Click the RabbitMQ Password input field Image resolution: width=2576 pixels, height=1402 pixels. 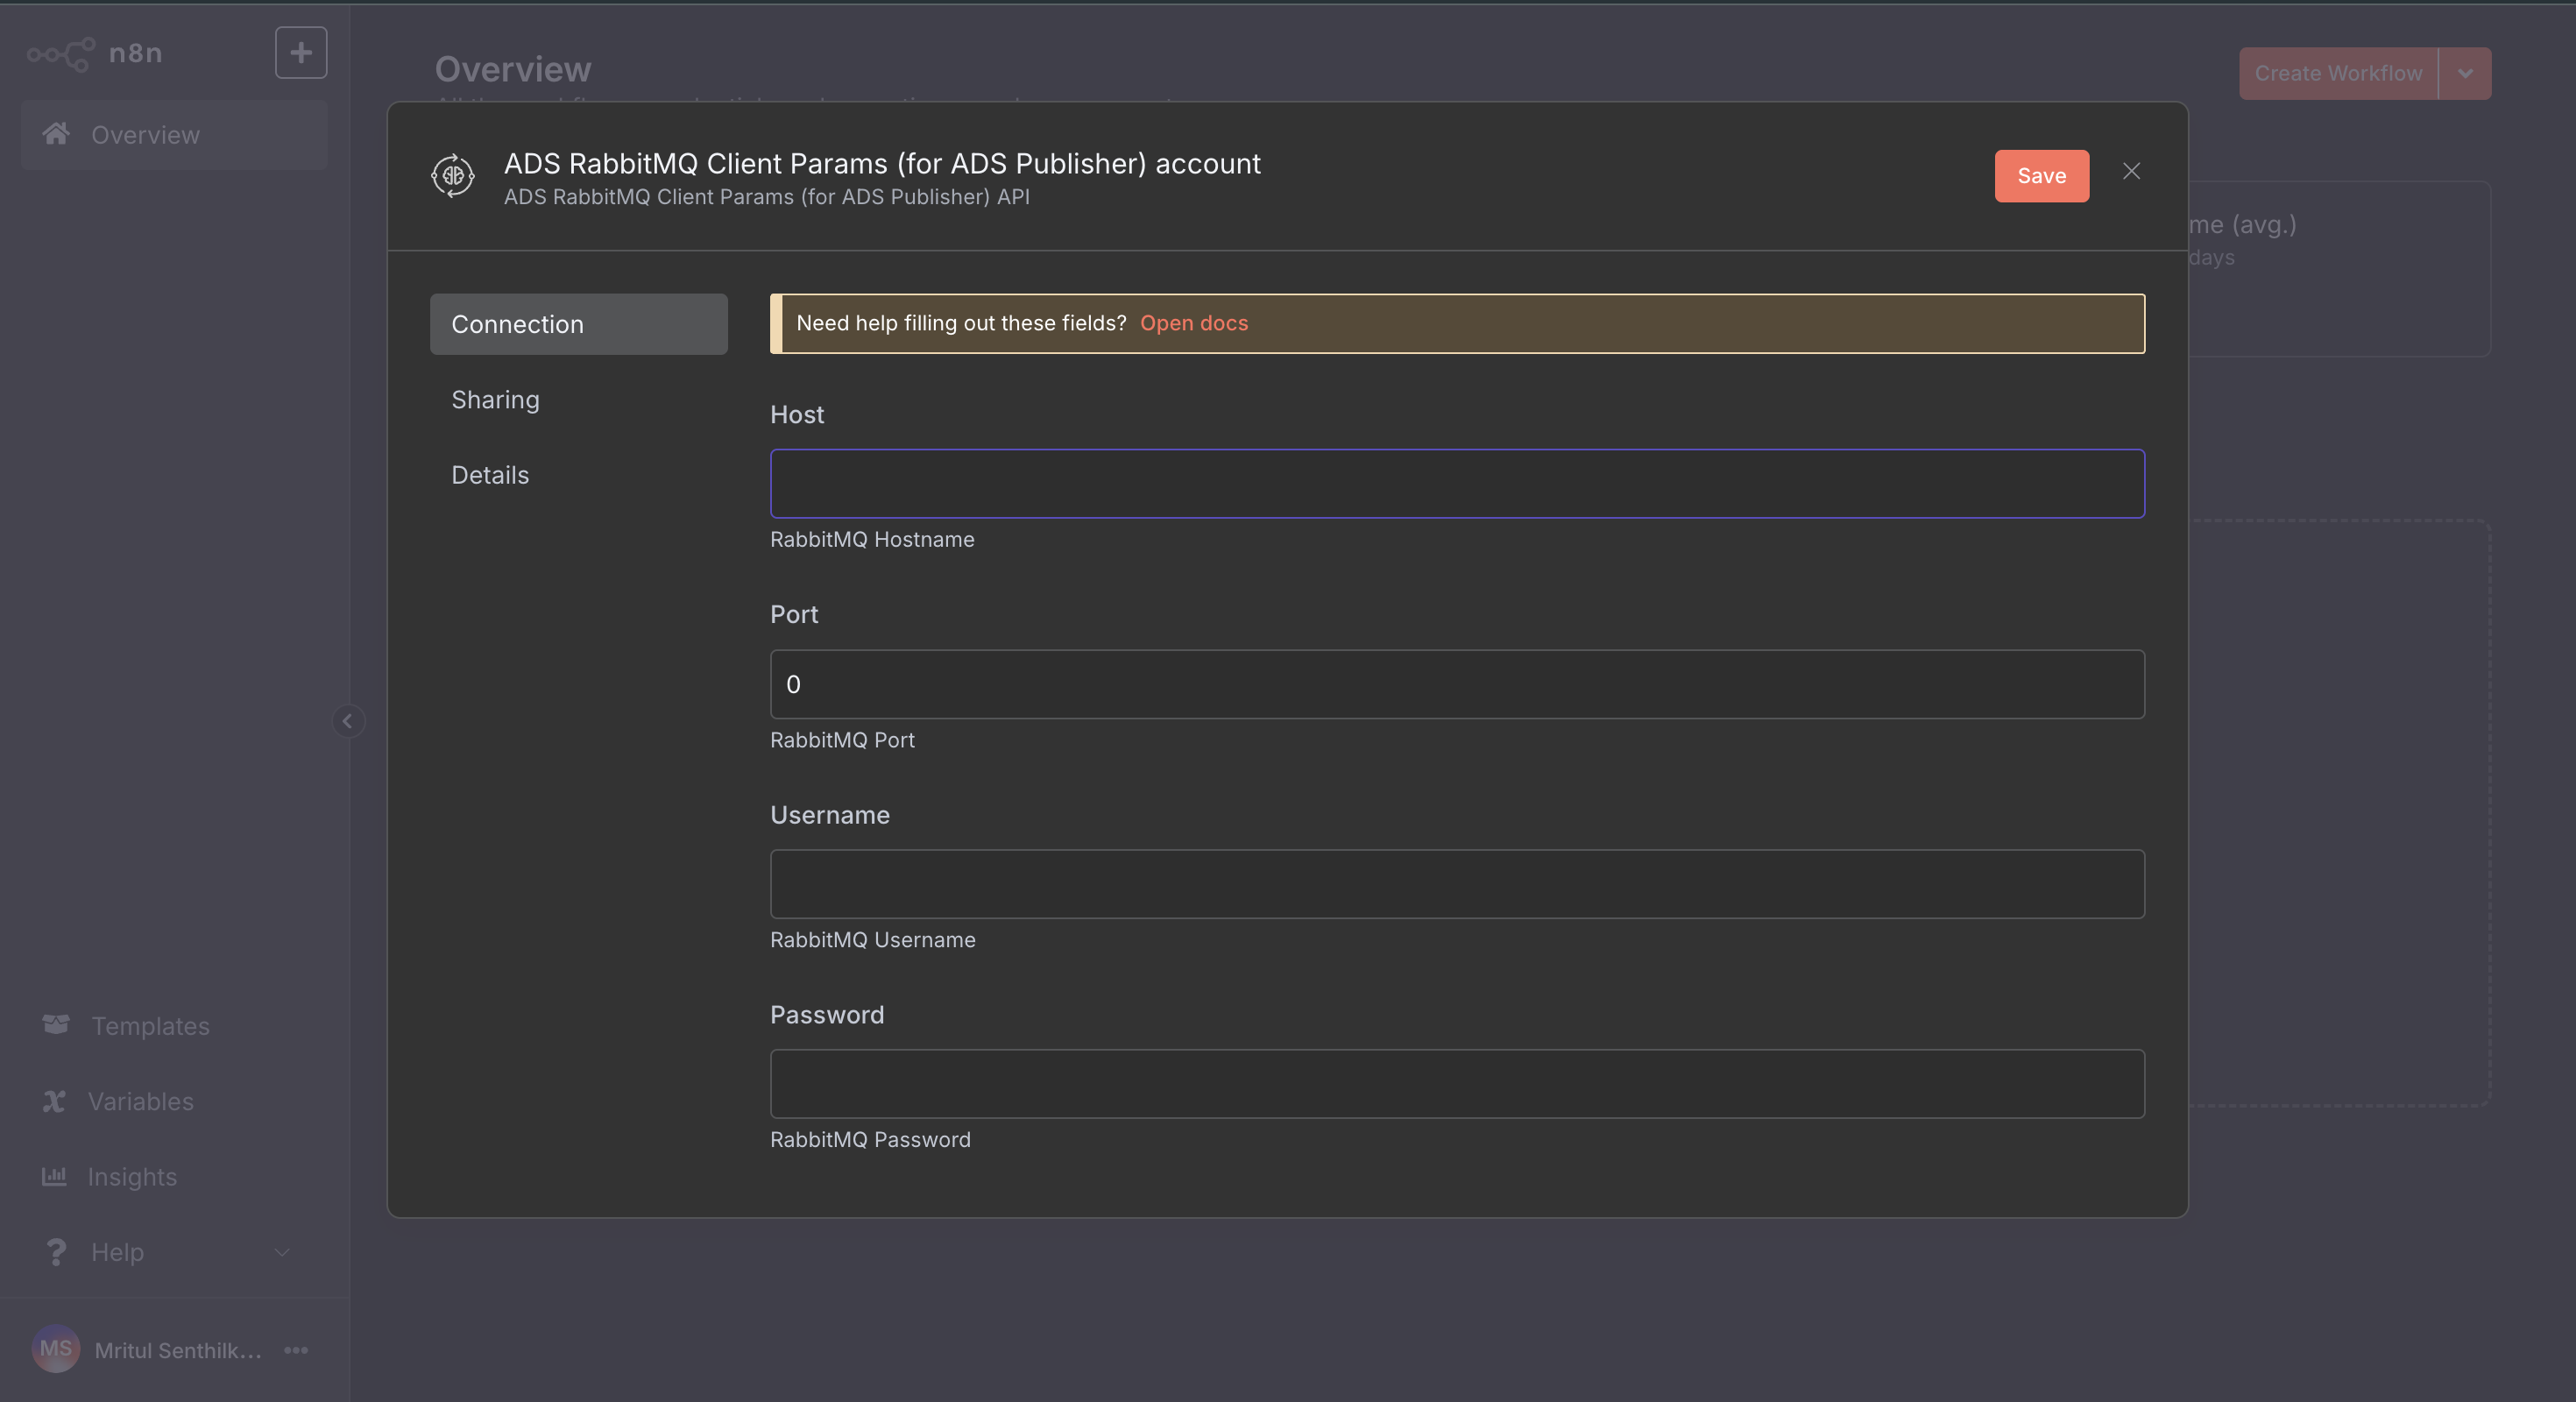(1456, 1084)
